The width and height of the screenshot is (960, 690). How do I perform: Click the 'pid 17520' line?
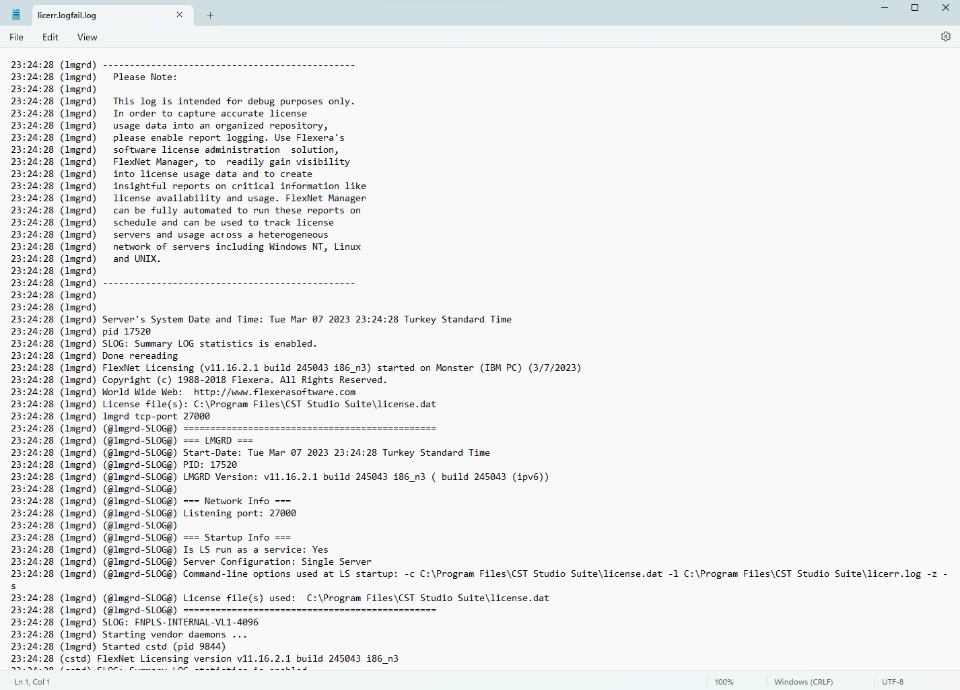126,331
